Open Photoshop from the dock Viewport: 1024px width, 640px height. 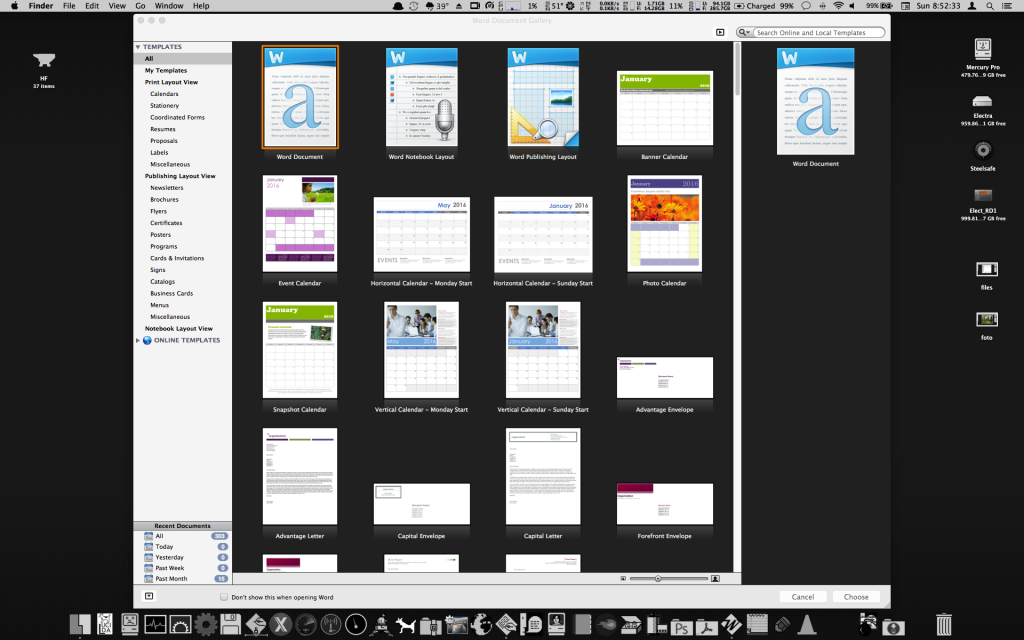click(681, 626)
